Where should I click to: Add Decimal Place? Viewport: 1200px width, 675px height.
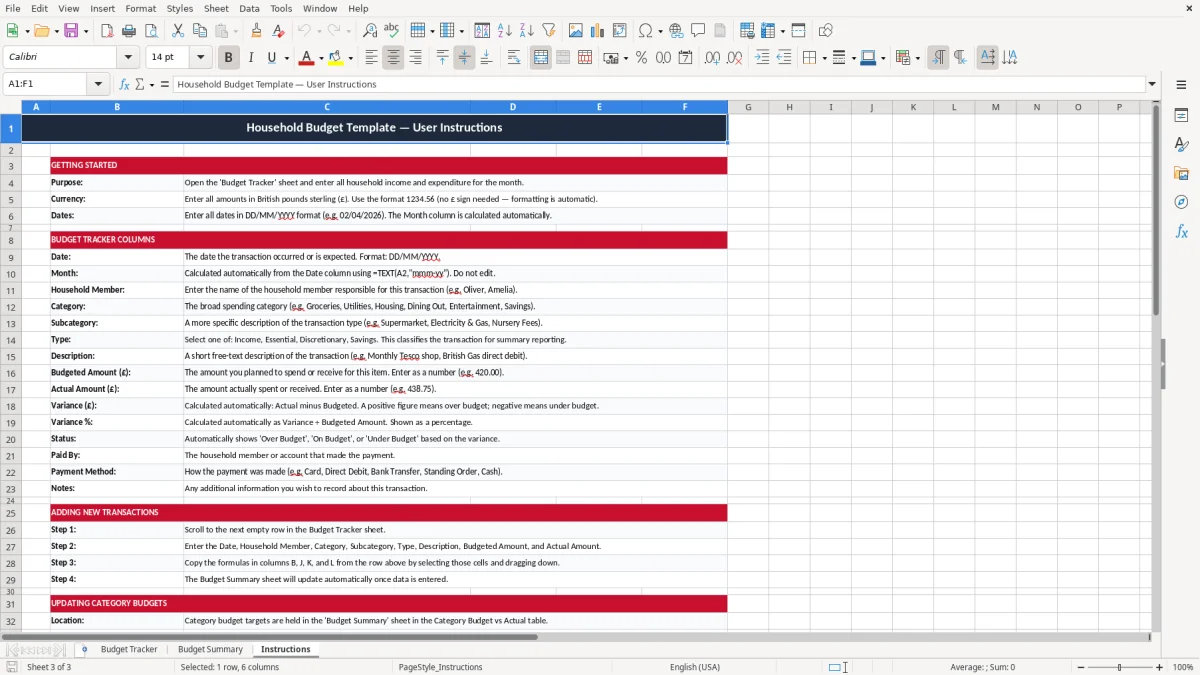point(712,58)
